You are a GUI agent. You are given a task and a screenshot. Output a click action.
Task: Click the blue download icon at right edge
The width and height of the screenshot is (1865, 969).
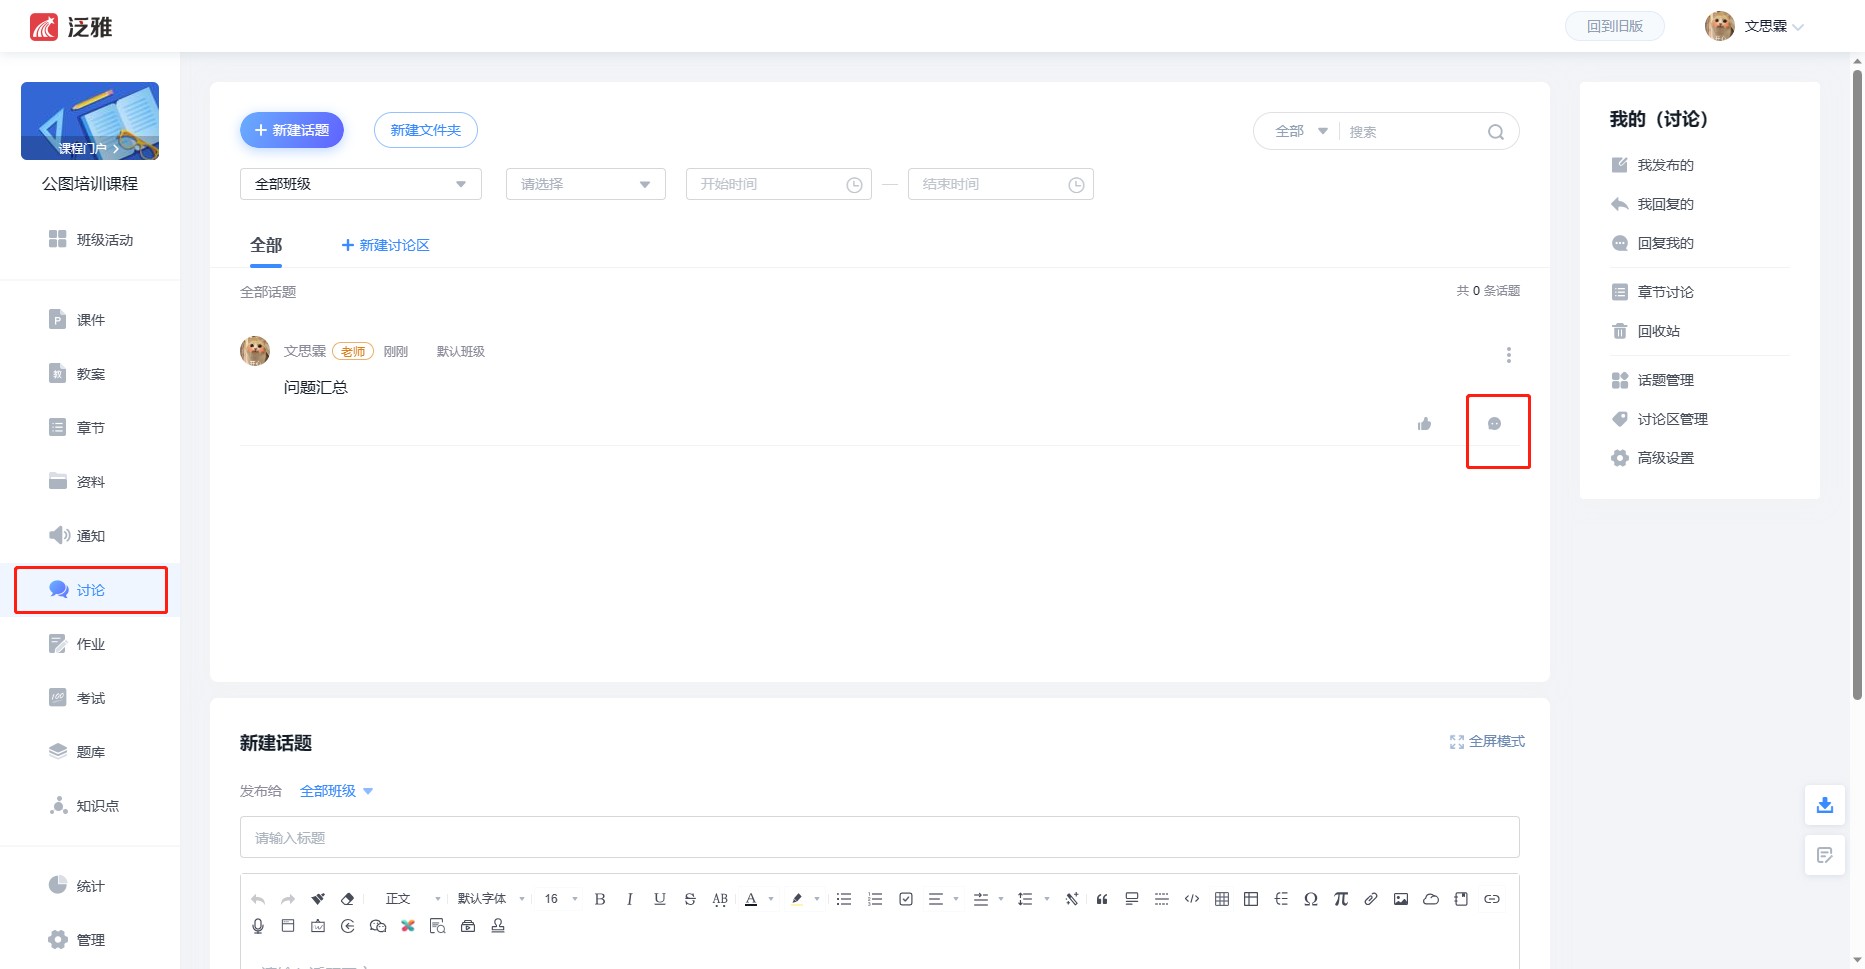[1825, 805]
